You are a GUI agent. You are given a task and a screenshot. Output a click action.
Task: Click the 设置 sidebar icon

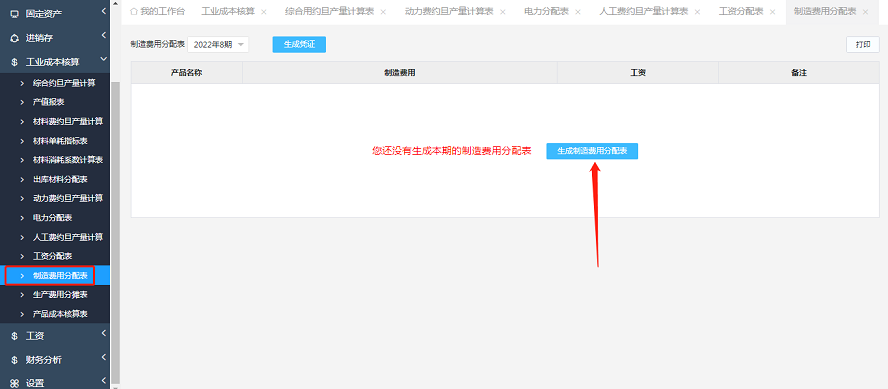click(15, 383)
